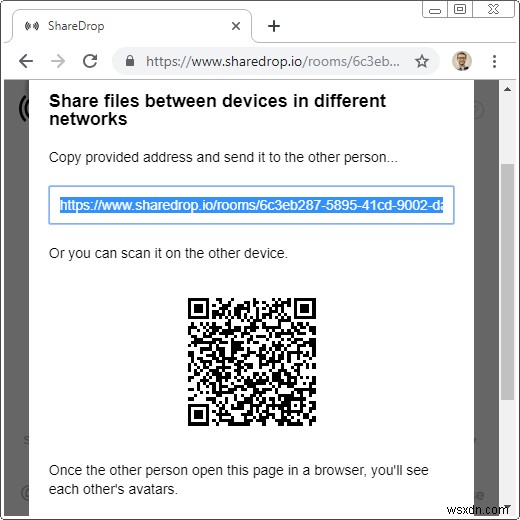Open a new tab with plus button

[x=274, y=26]
